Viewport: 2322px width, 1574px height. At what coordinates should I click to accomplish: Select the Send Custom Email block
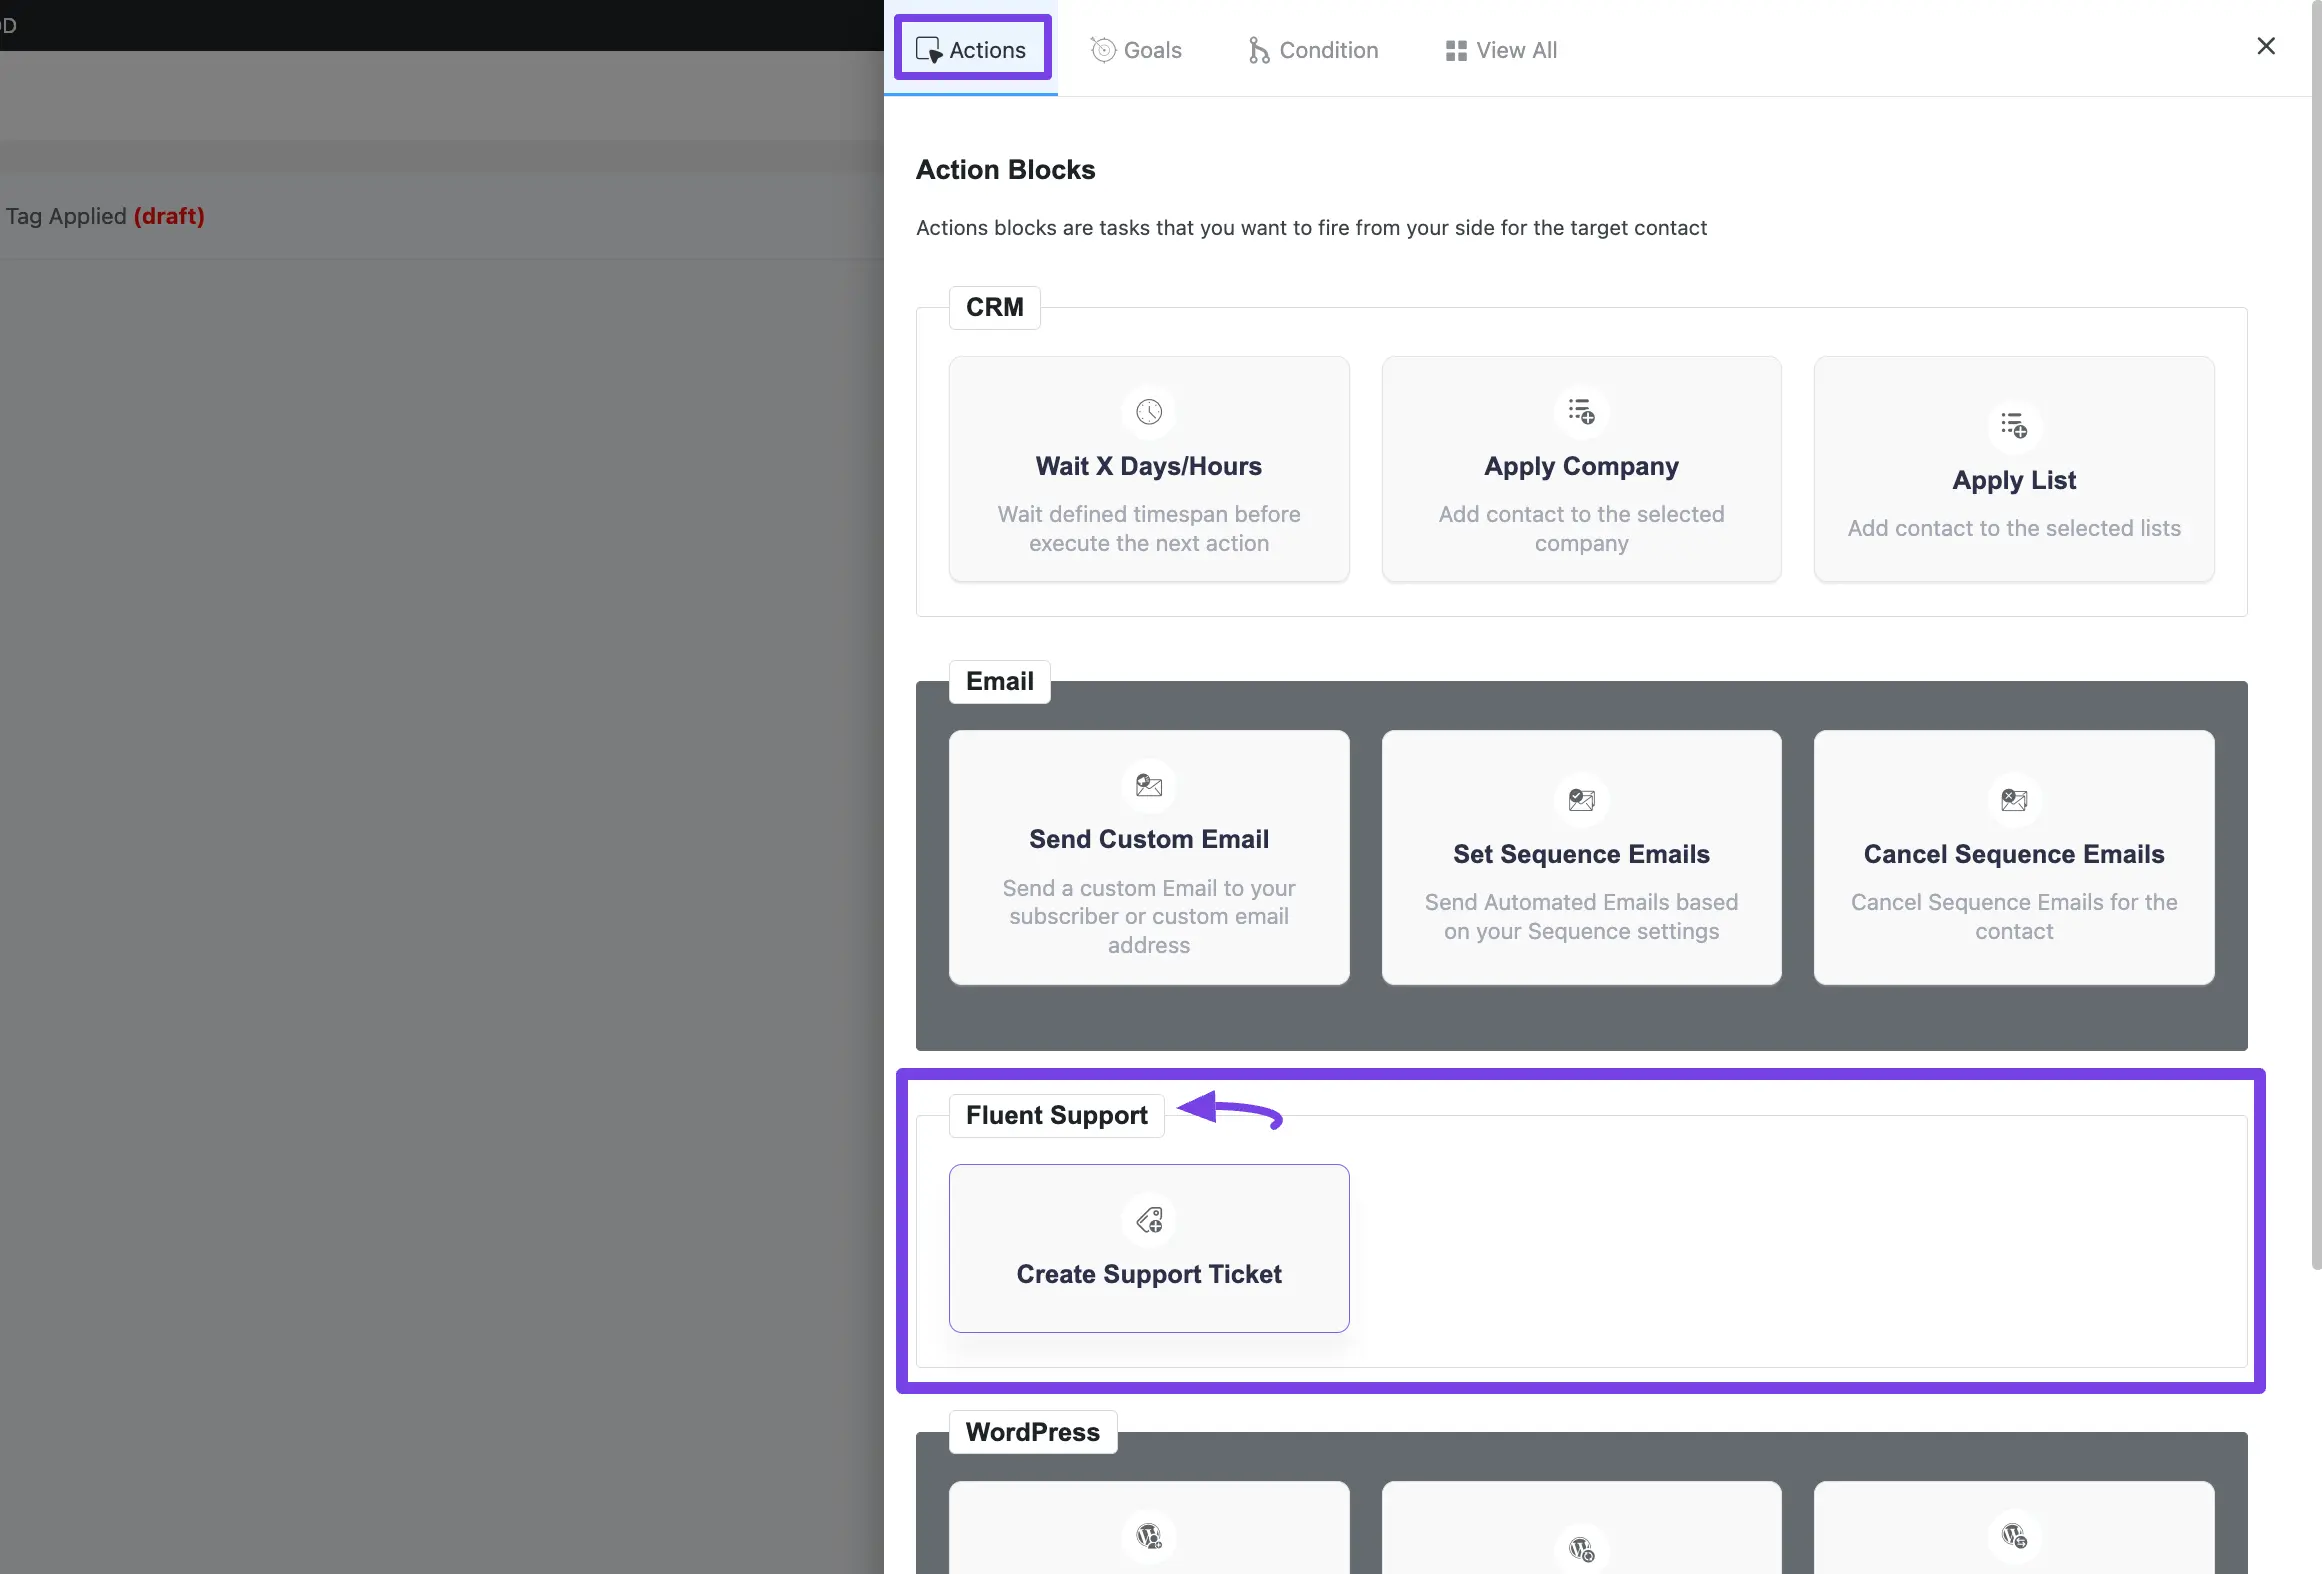coord(1147,857)
